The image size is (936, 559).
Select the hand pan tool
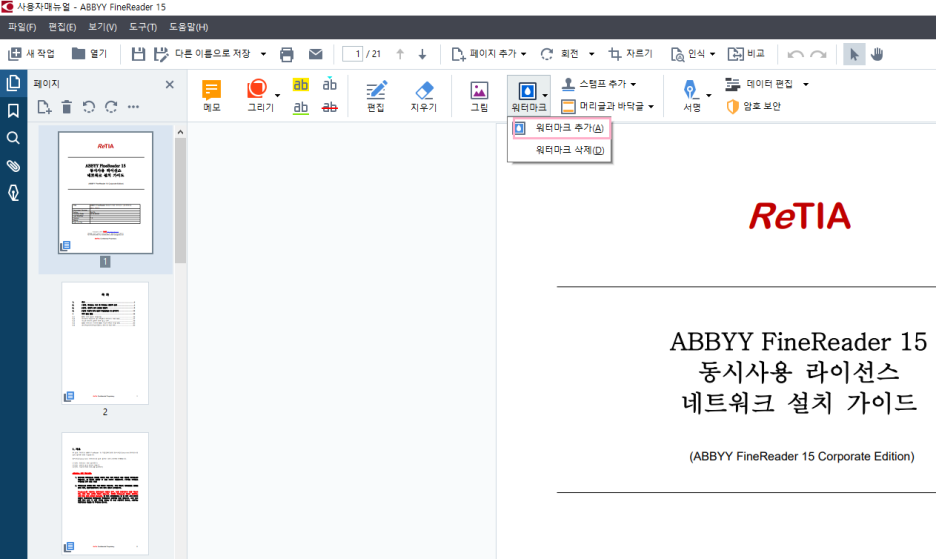point(876,54)
